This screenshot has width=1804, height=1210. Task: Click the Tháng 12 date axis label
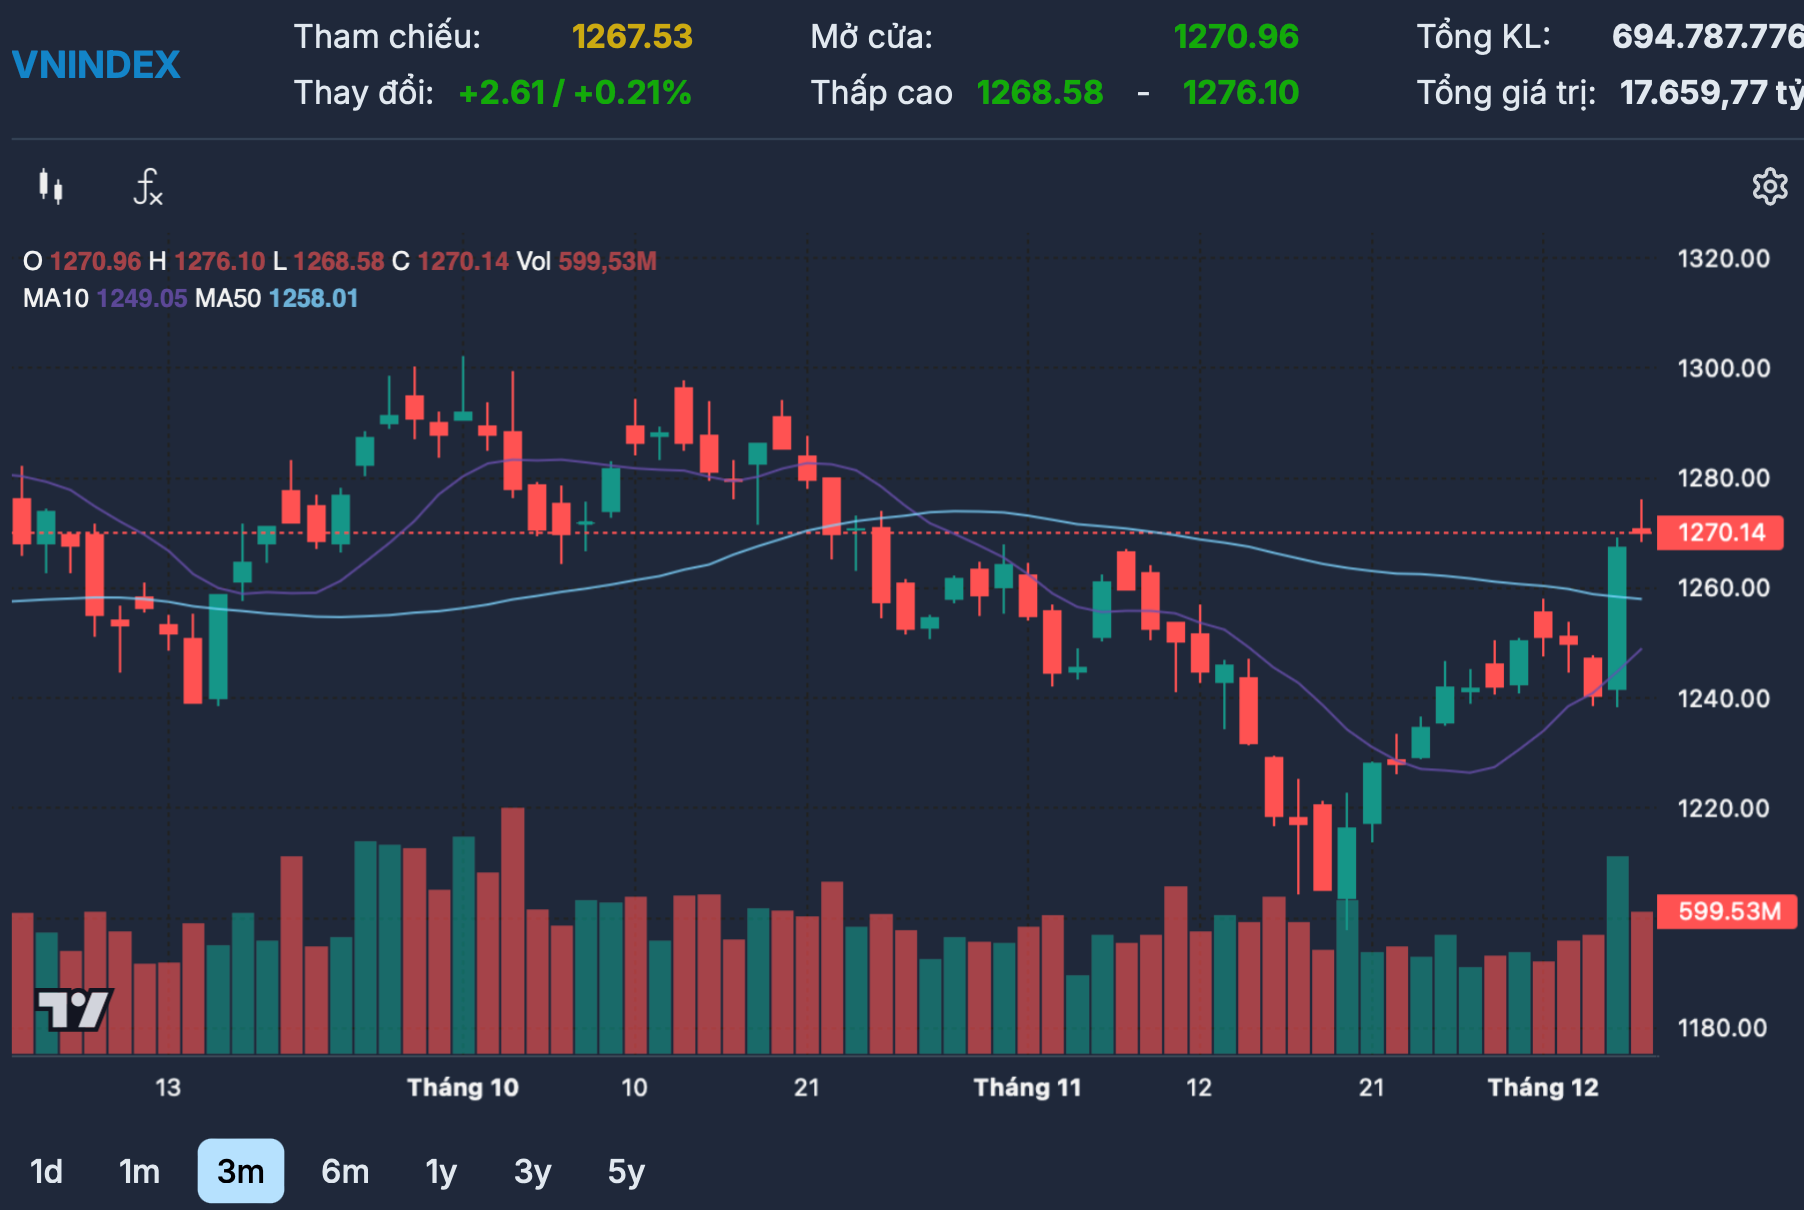(1543, 1087)
